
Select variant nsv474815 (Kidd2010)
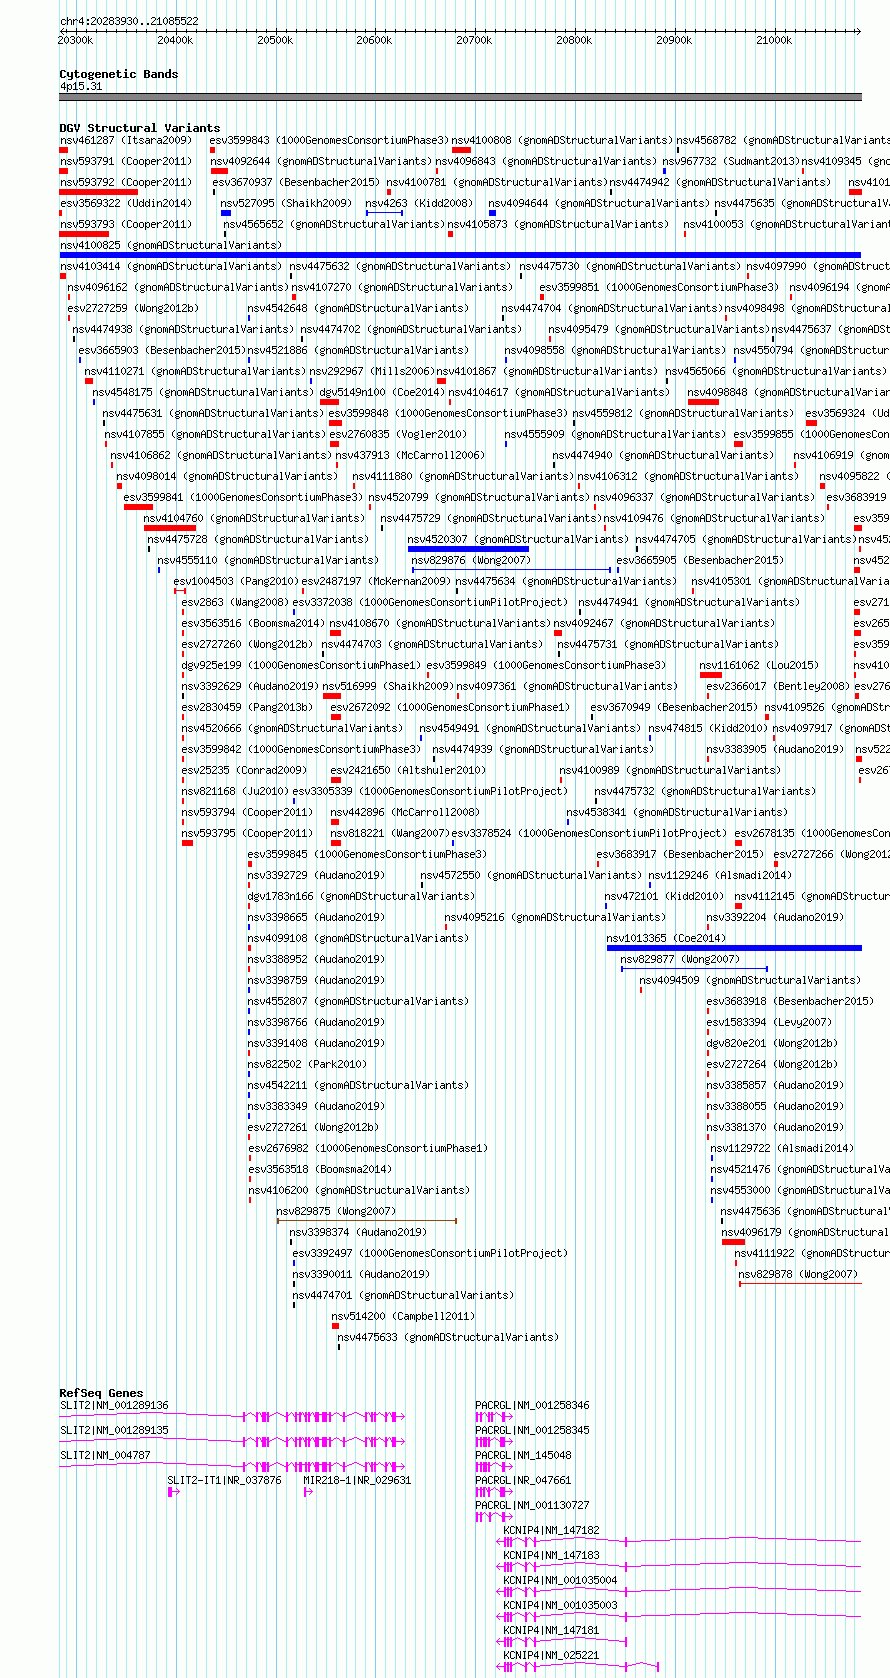[707, 728]
